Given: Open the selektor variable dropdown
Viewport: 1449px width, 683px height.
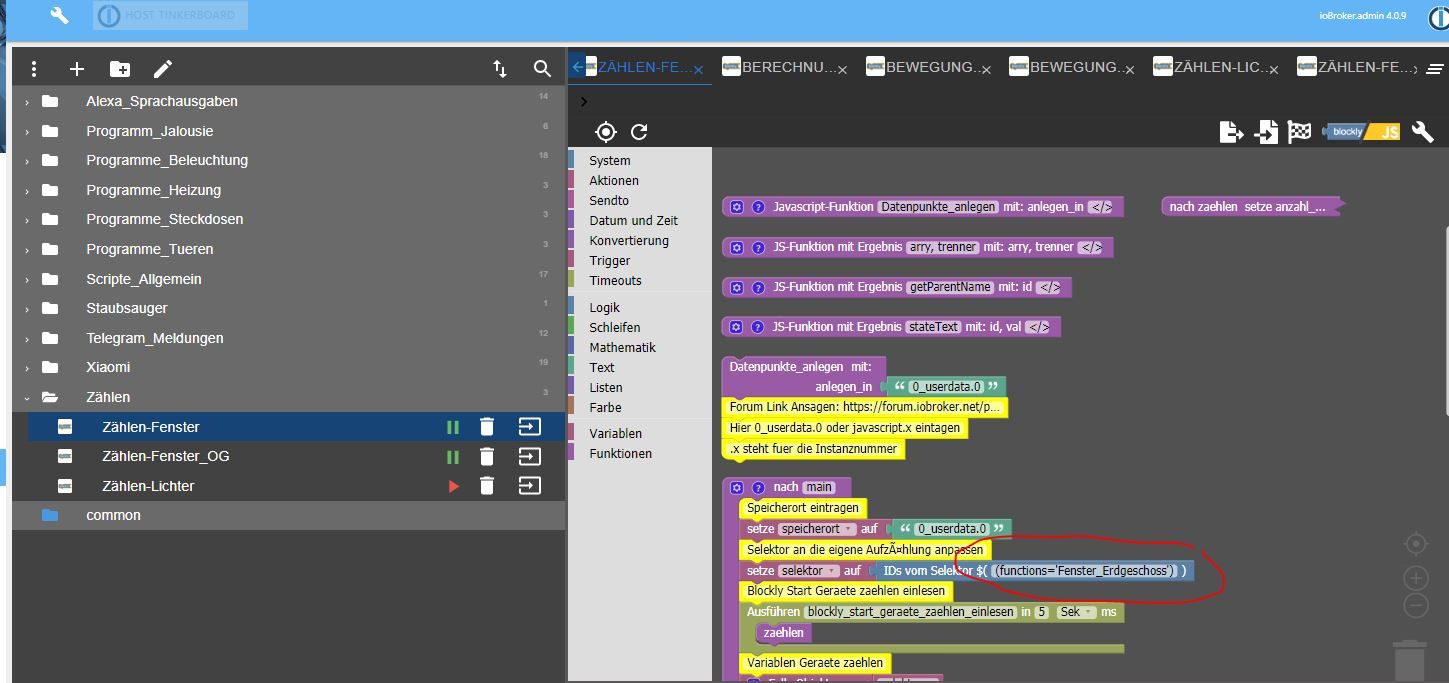Looking at the screenshot, I should tap(809, 570).
